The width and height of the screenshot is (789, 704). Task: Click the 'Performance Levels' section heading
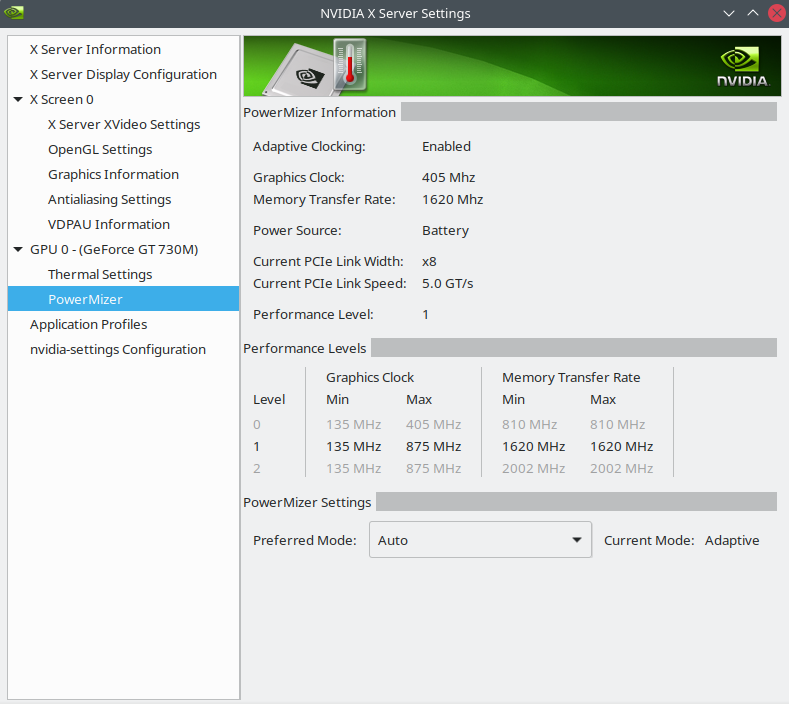click(x=304, y=349)
